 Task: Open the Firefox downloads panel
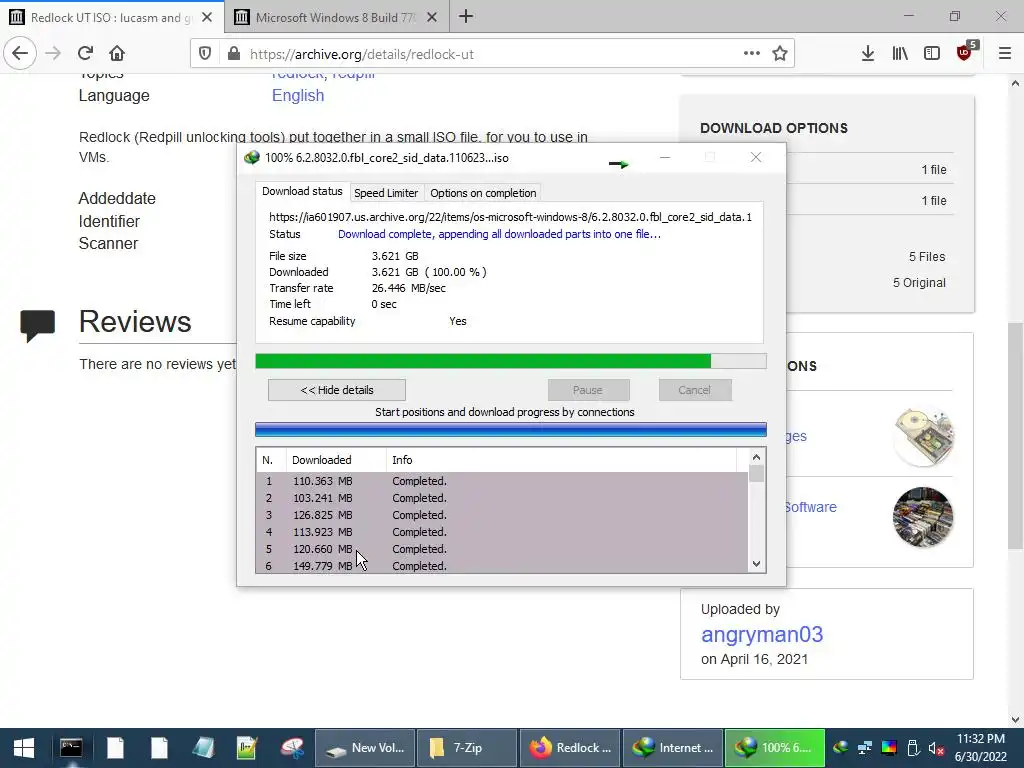[x=868, y=54]
